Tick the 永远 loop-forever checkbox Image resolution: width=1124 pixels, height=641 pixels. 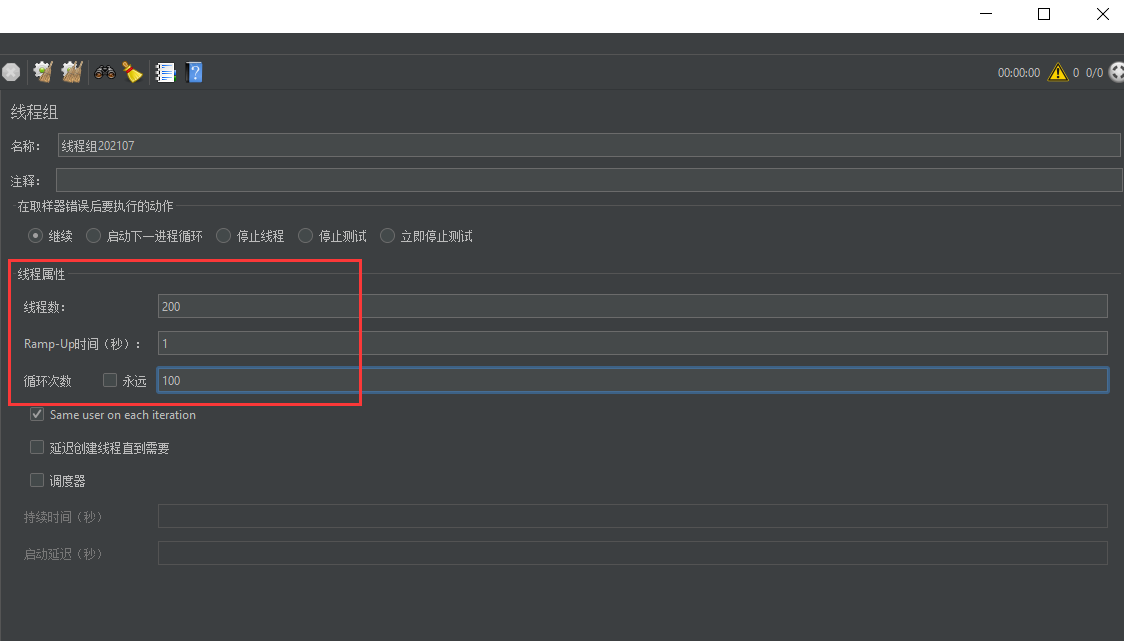[110, 380]
